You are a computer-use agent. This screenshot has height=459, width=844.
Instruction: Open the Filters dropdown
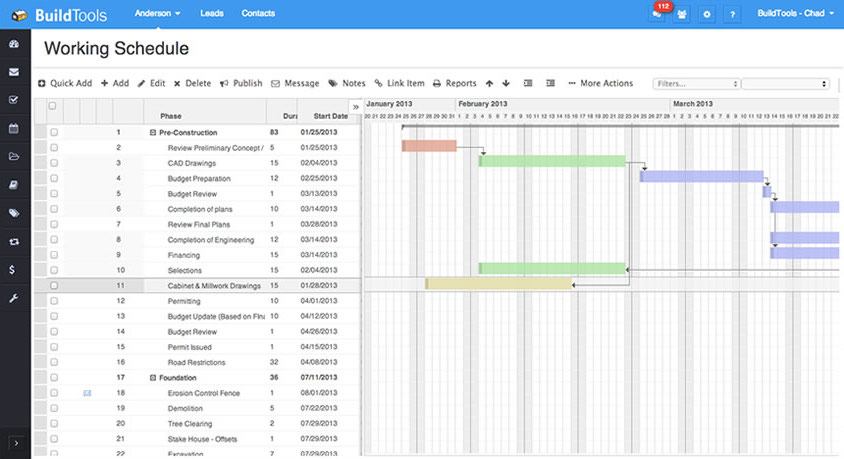695,84
